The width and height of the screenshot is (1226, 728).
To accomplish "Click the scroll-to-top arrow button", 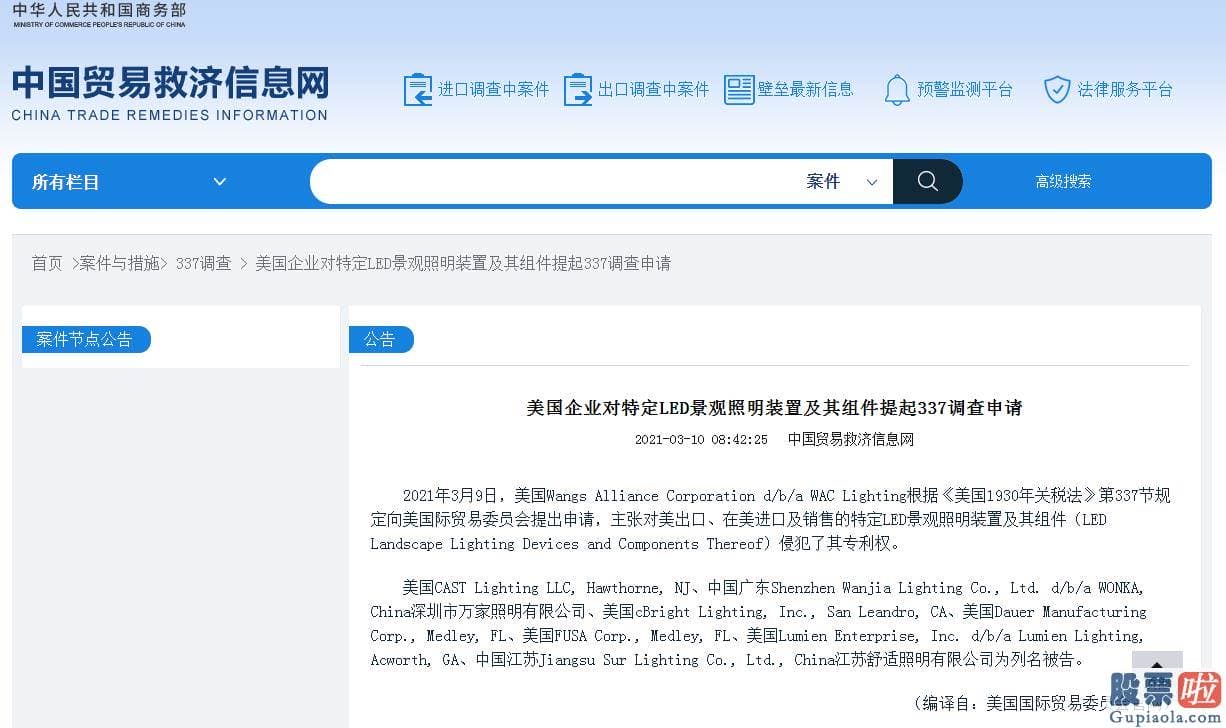I will tap(1157, 665).
